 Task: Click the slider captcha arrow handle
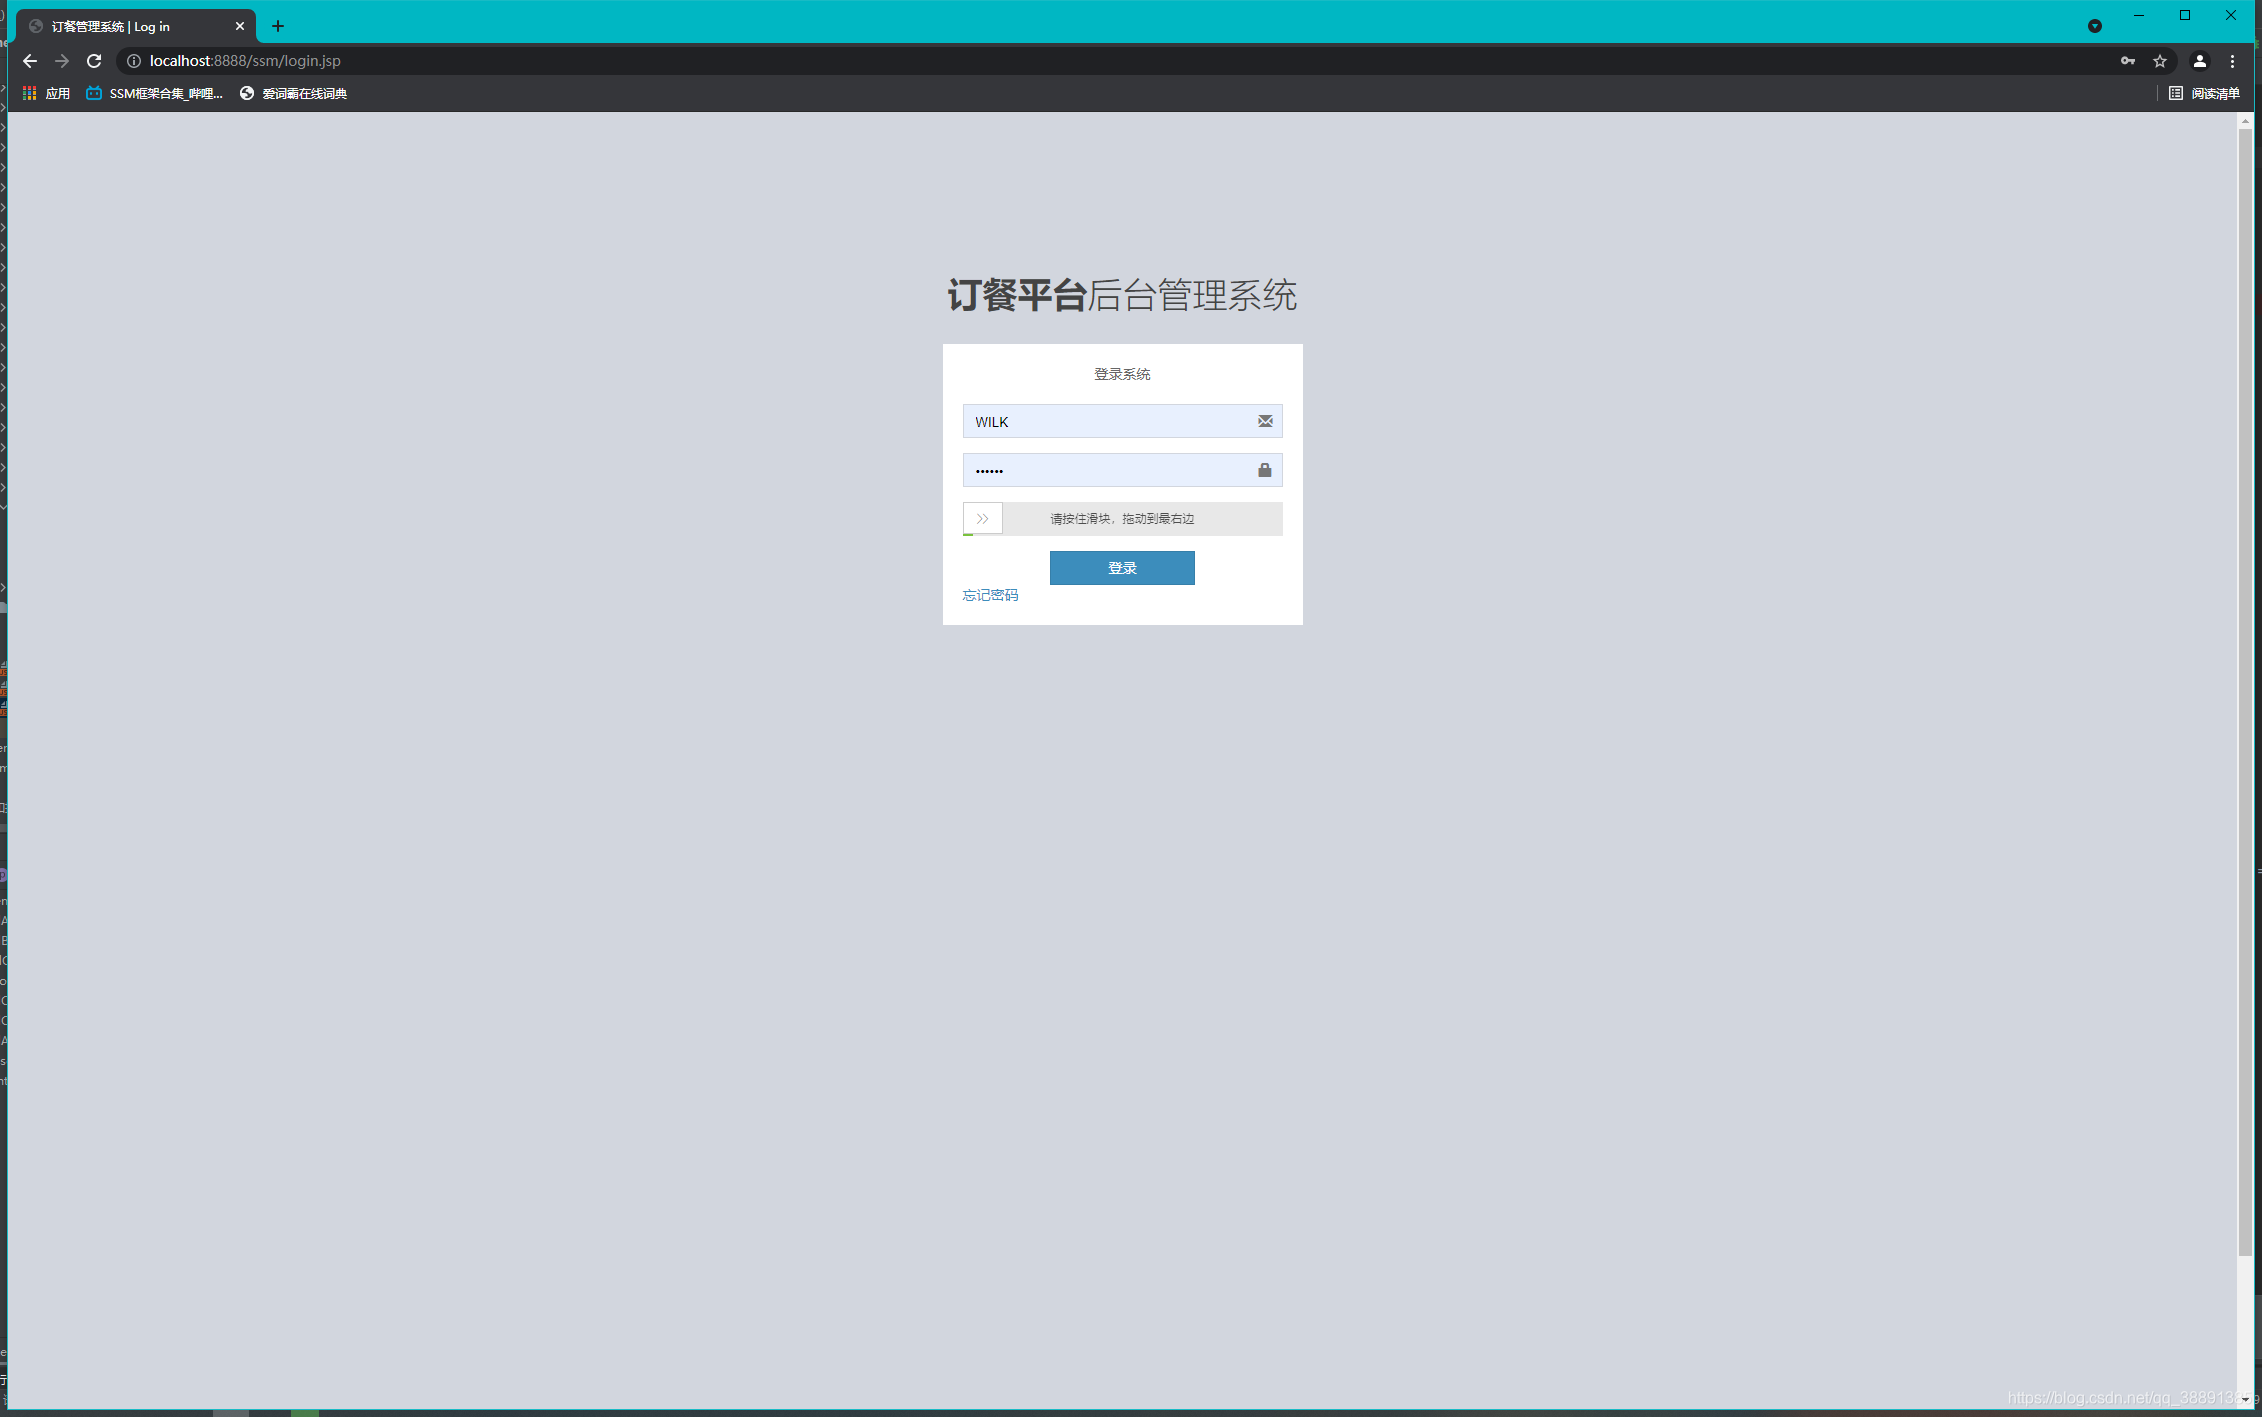(982, 518)
